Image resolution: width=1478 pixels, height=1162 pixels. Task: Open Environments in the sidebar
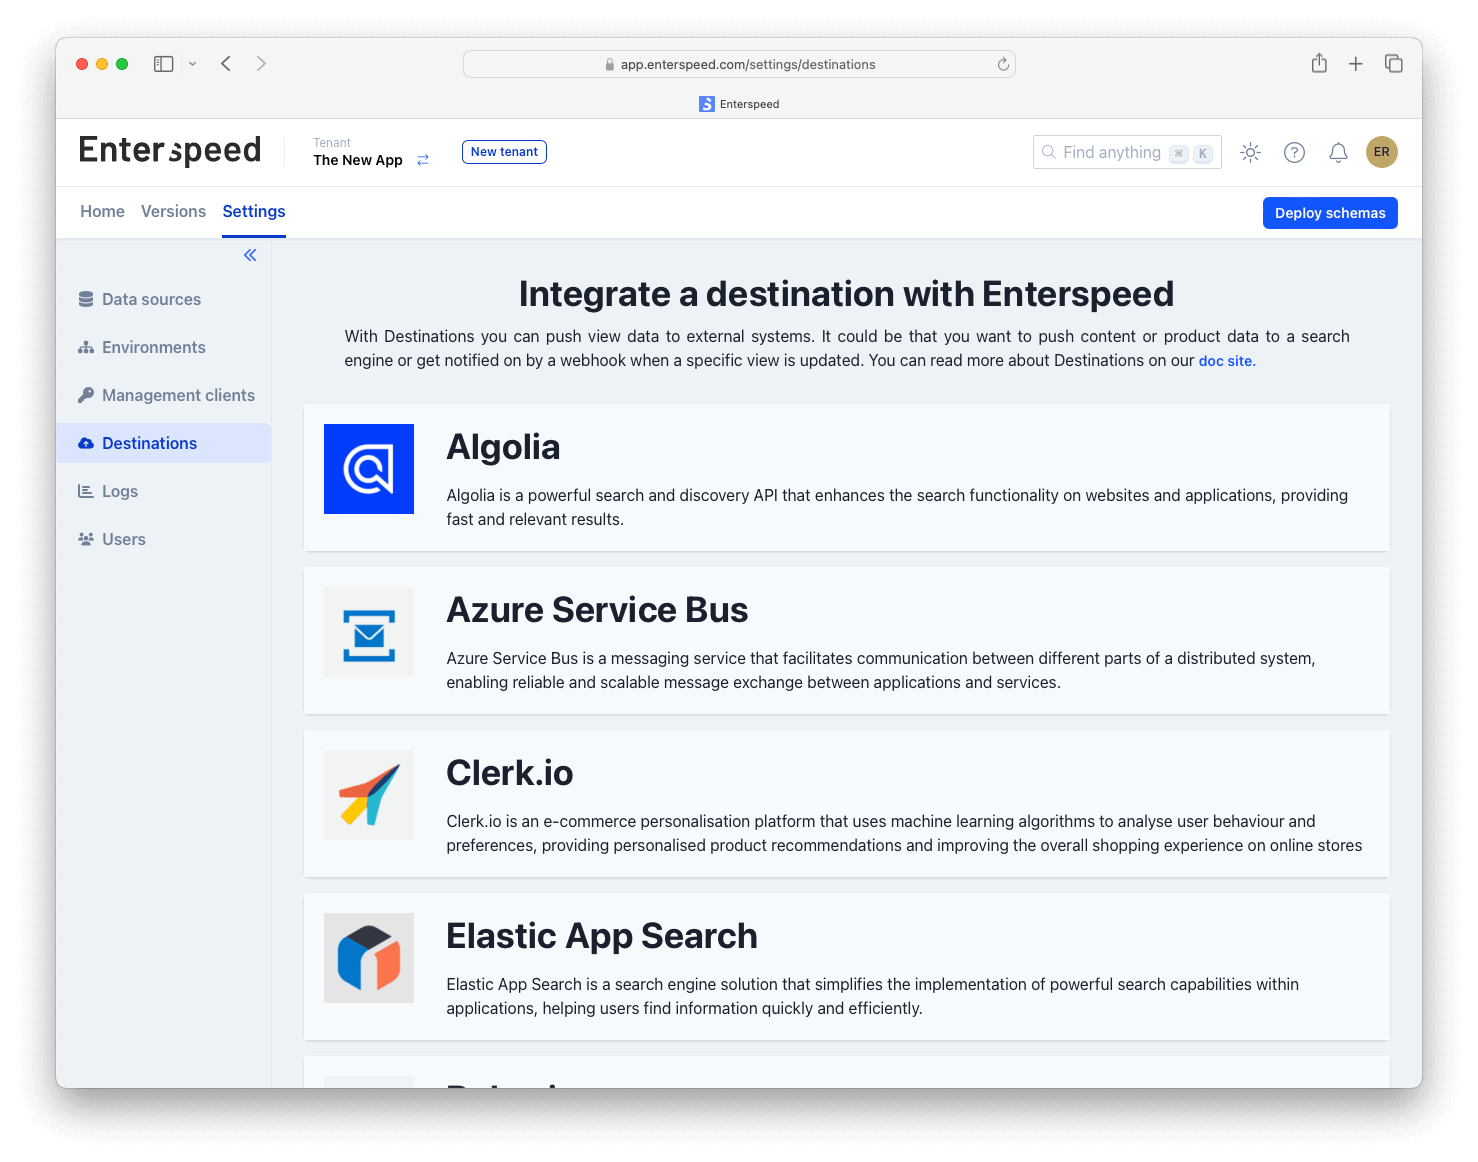click(x=164, y=347)
